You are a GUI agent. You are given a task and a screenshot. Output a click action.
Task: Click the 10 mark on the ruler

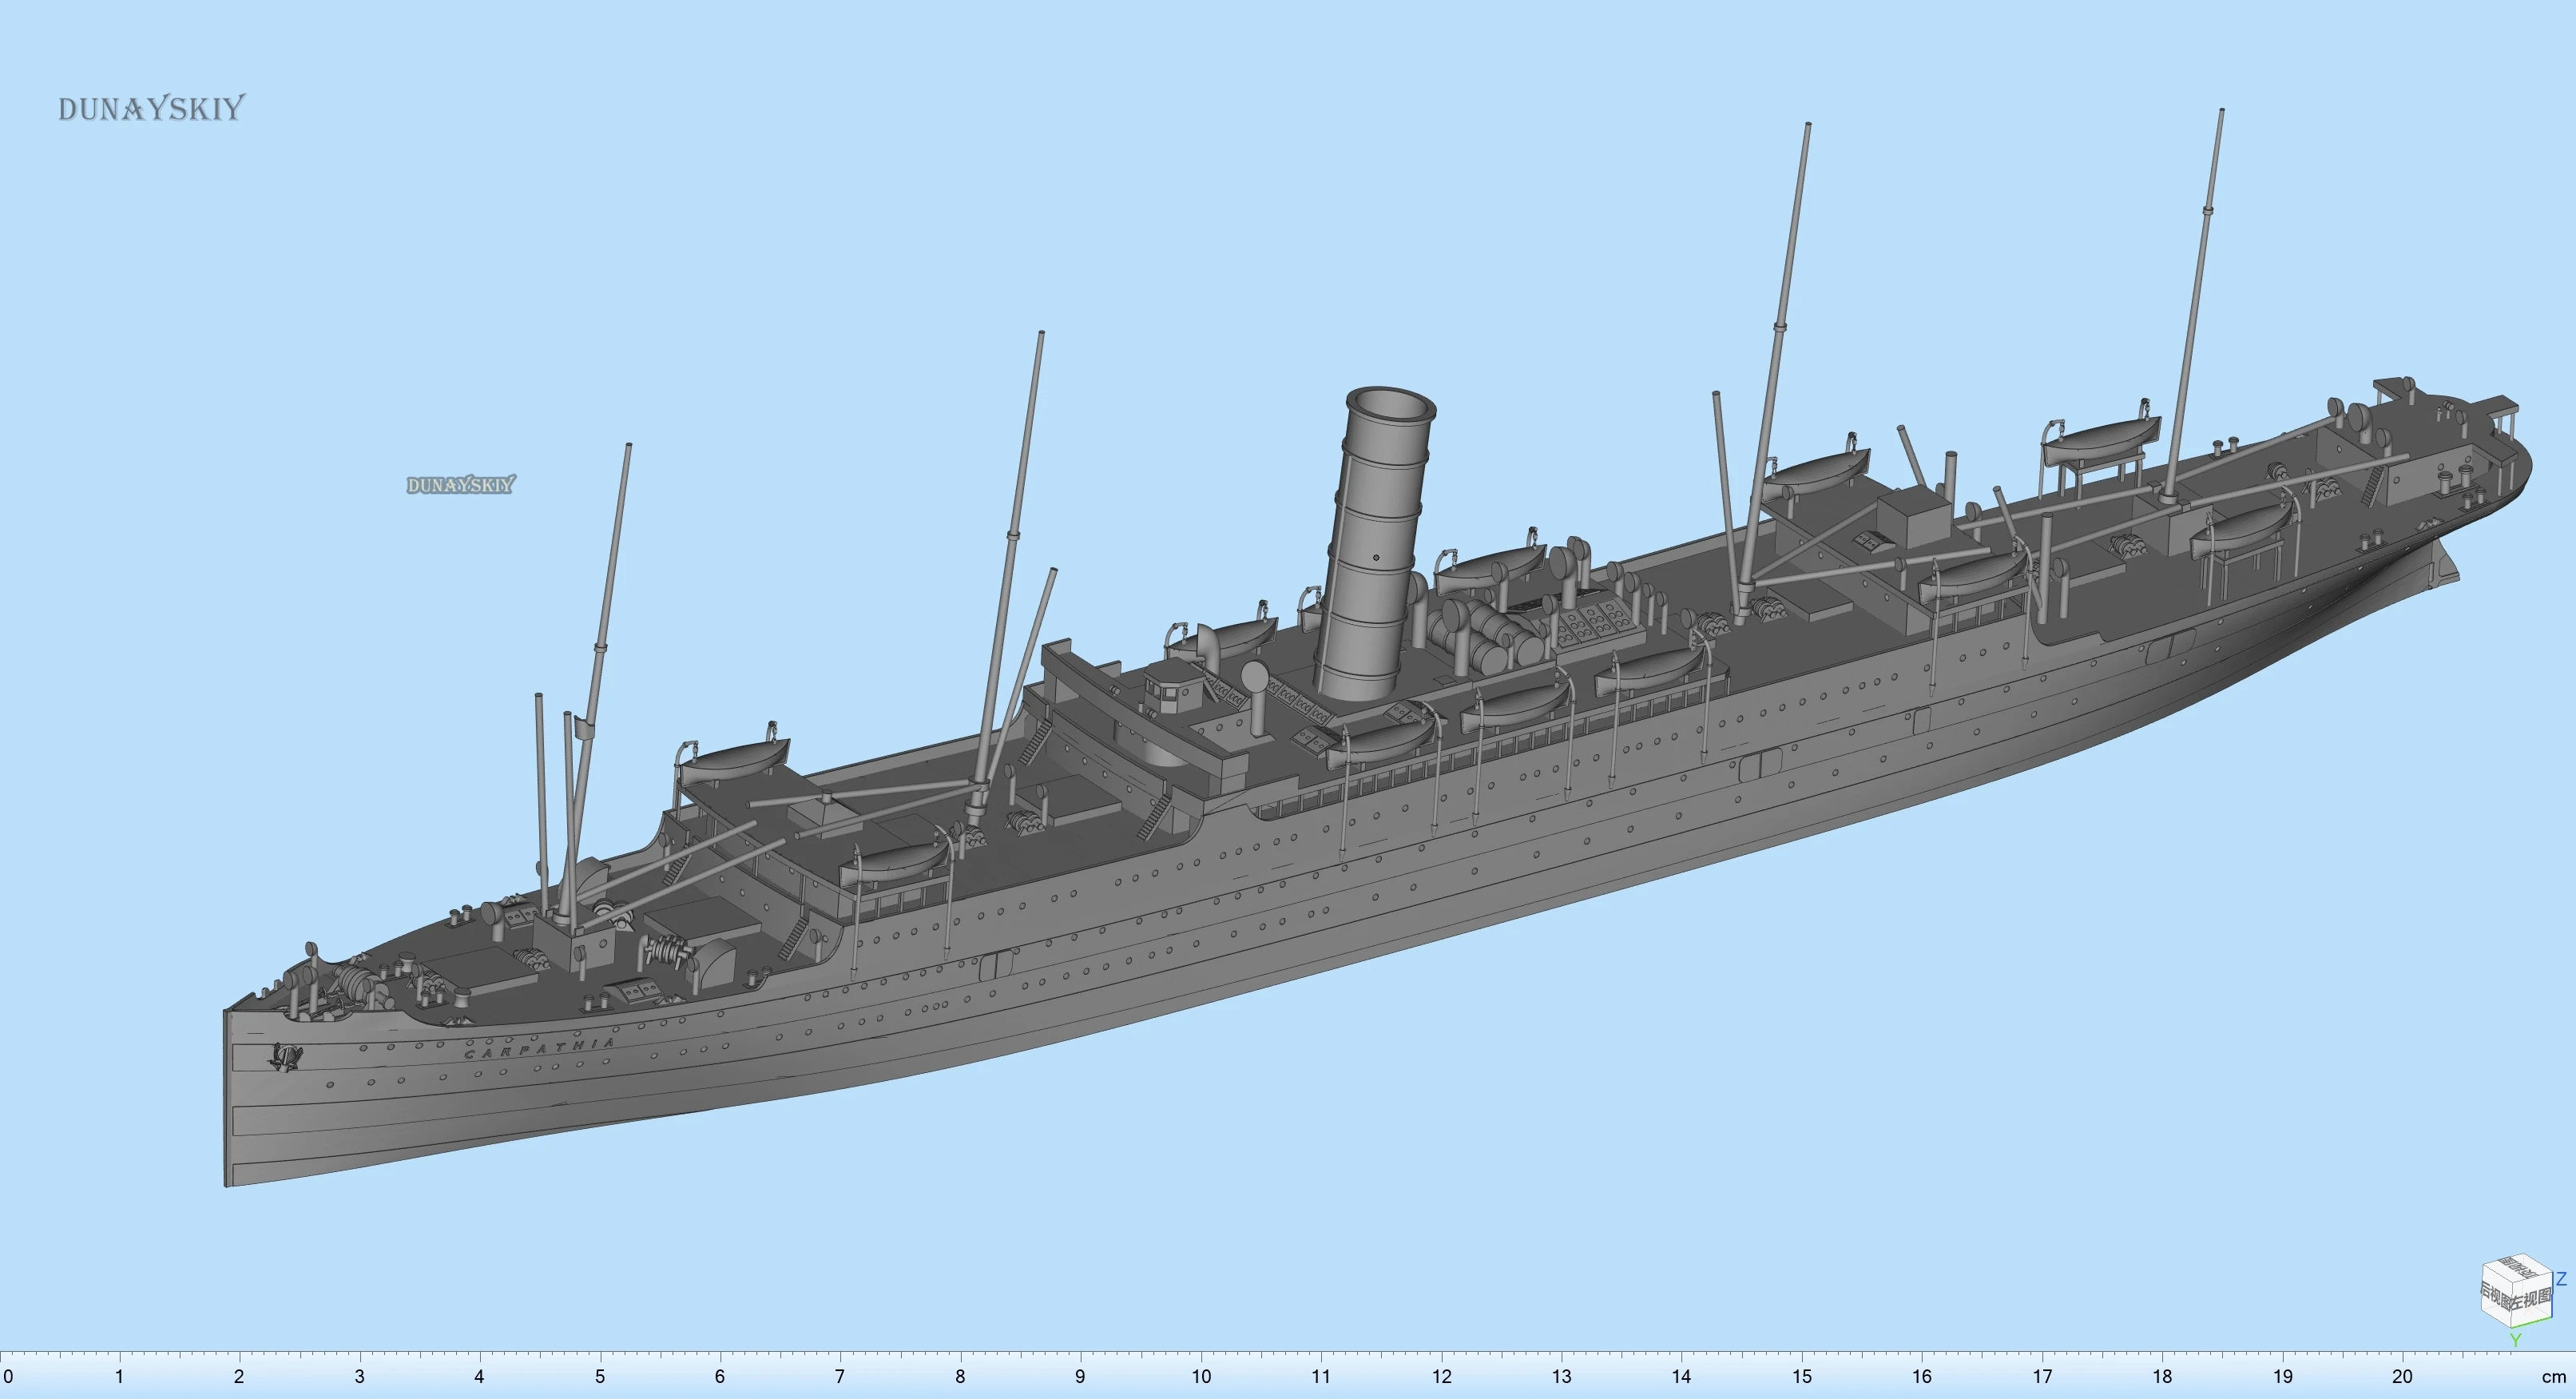[1200, 1377]
